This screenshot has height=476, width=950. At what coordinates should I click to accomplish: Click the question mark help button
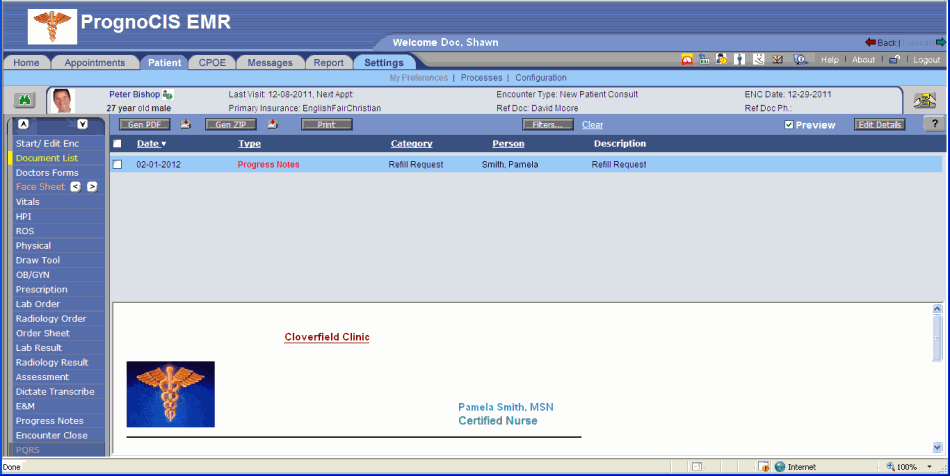(x=935, y=124)
